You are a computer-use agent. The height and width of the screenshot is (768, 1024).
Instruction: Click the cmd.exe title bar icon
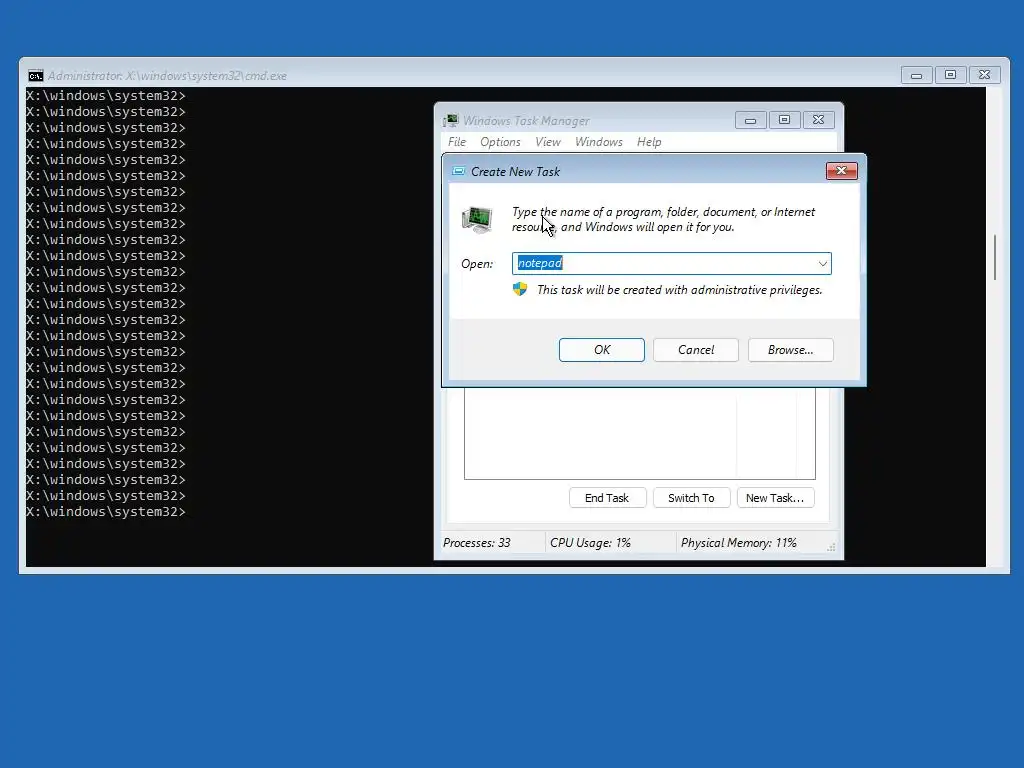pos(35,76)
